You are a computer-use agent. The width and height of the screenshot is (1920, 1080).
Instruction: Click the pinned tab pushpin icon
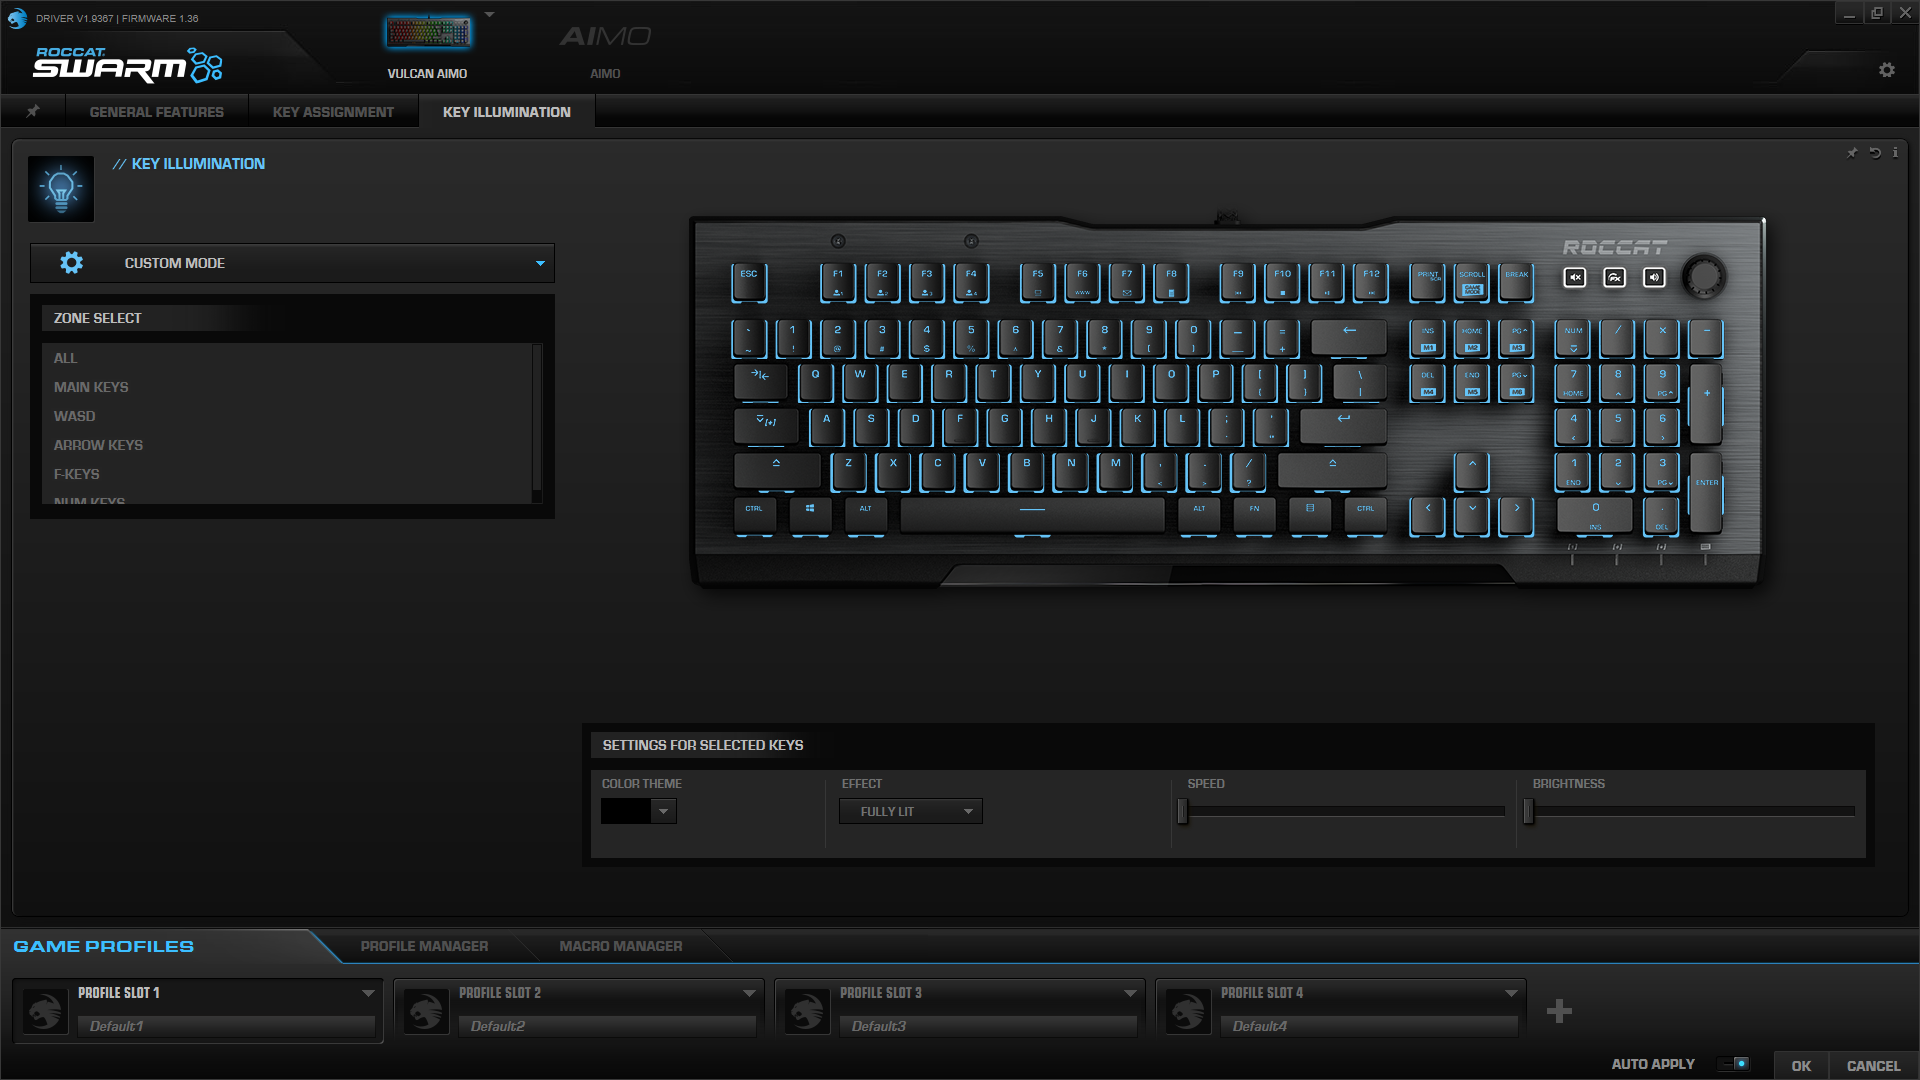33,111
